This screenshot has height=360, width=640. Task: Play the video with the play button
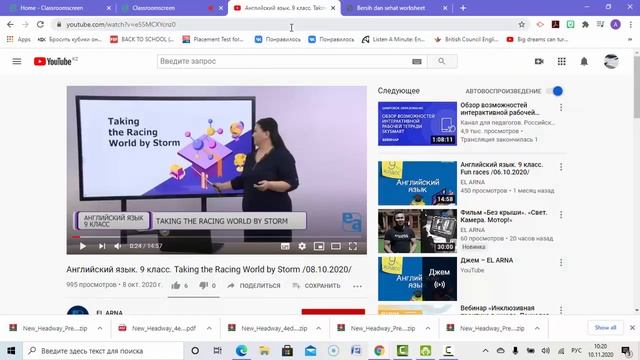(x=83, y=246)
